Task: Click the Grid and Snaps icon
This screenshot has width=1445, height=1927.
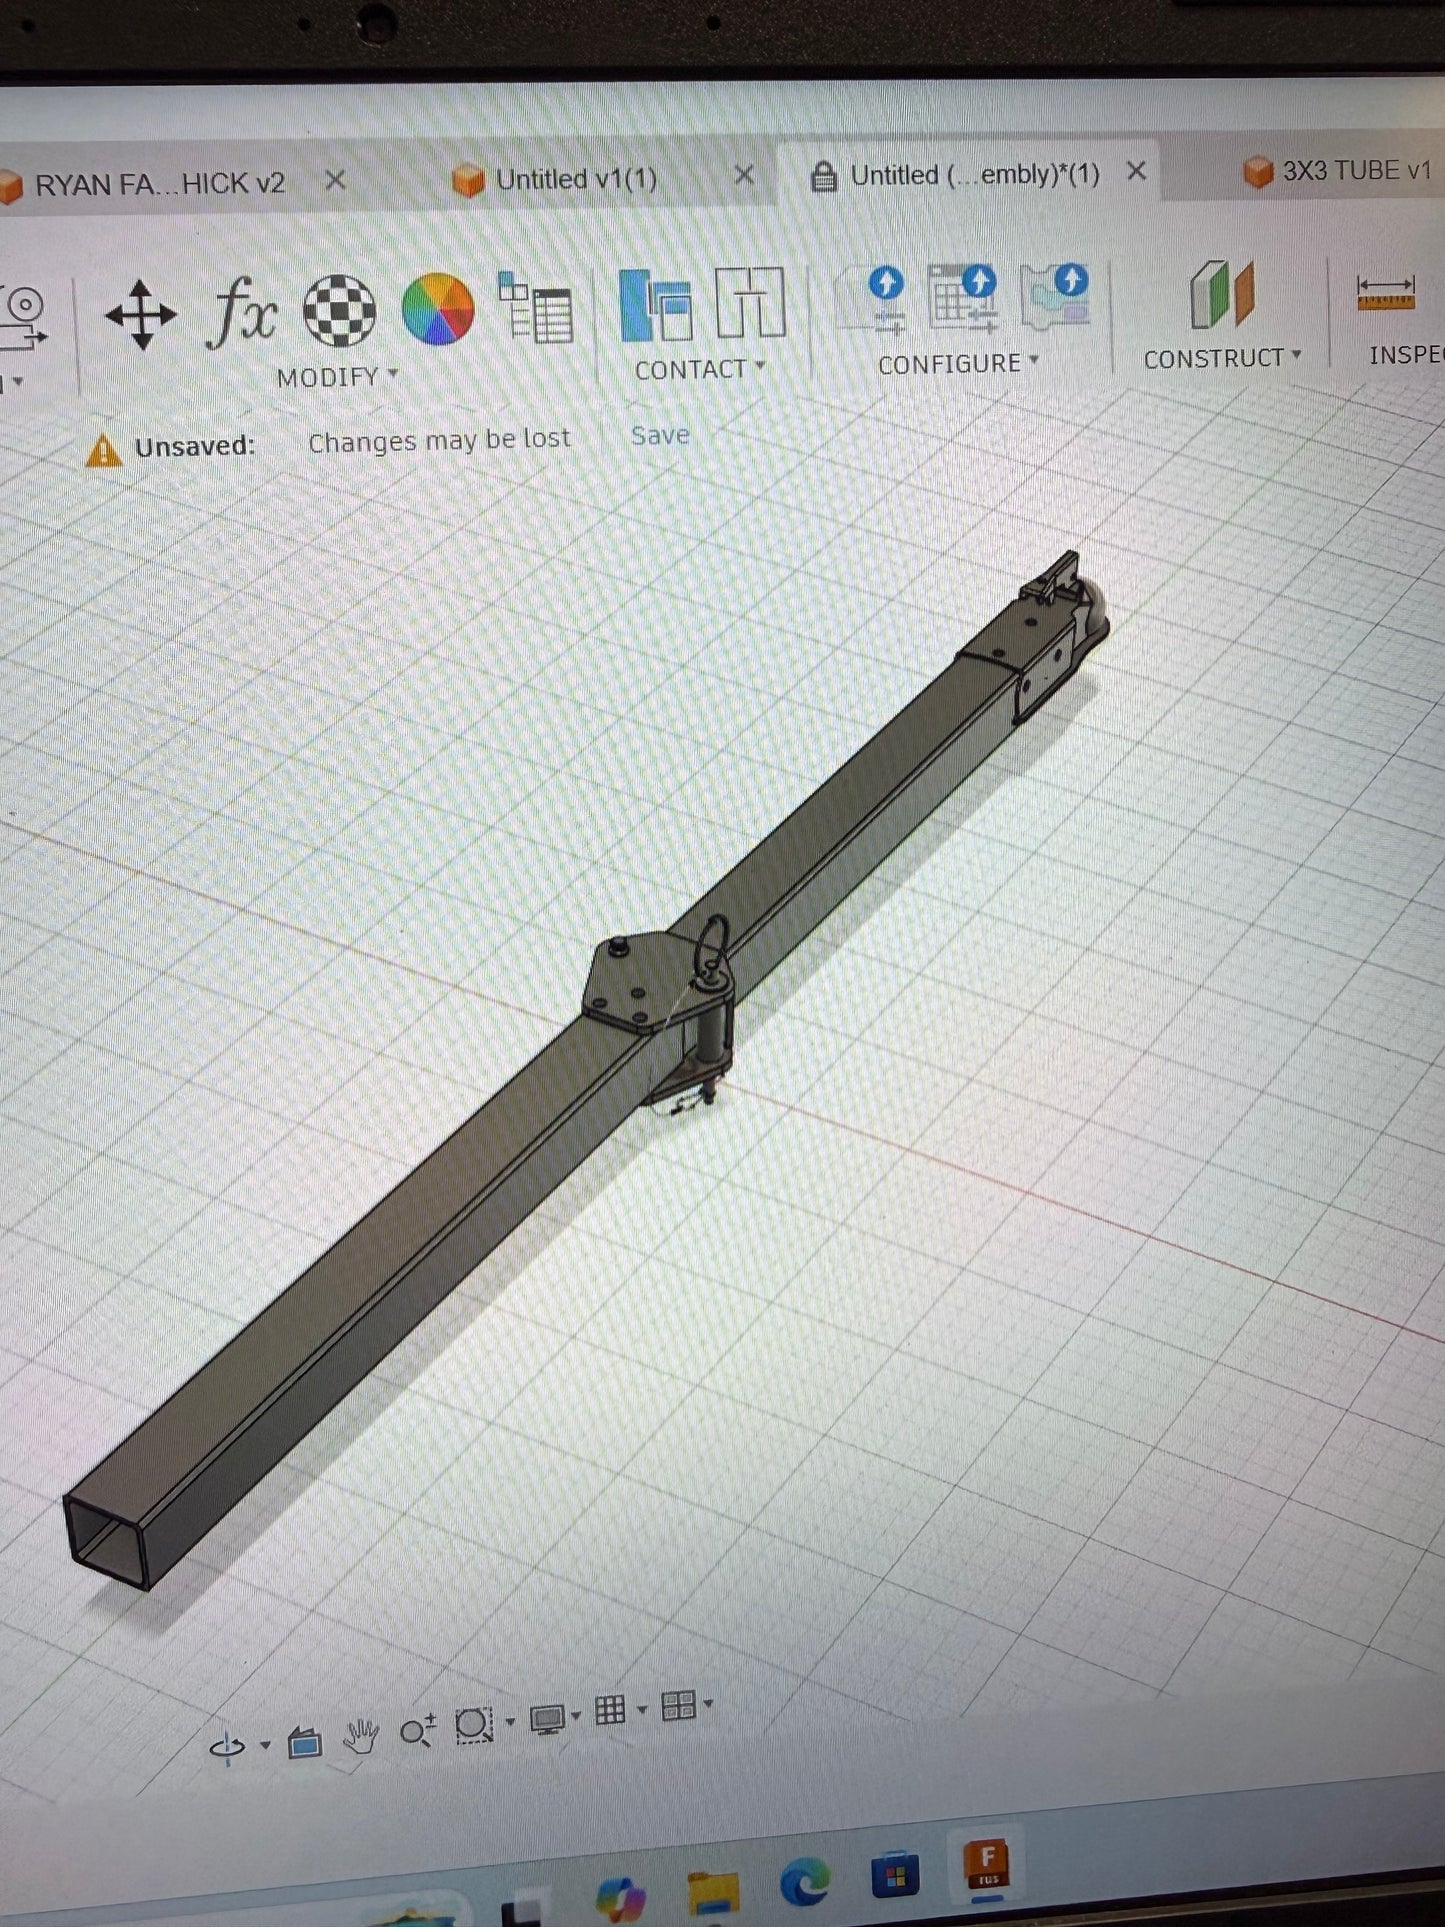Action: pos(610,1710)
